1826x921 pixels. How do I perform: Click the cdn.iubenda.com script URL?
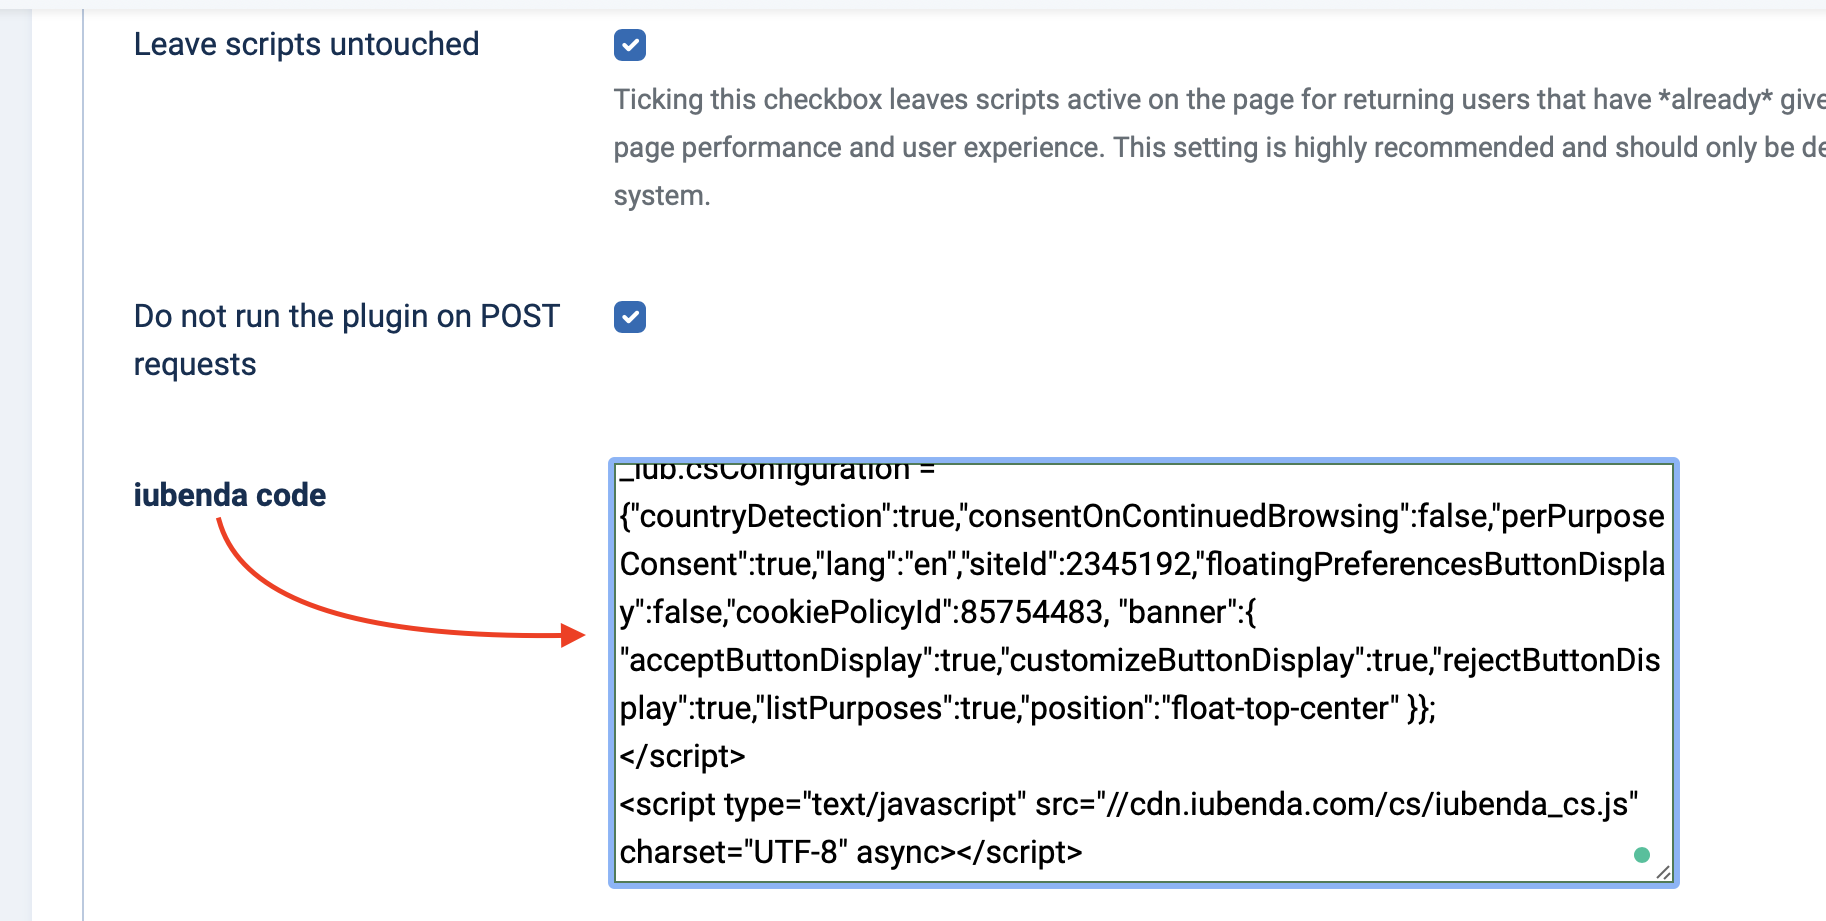pos(1366,805)
